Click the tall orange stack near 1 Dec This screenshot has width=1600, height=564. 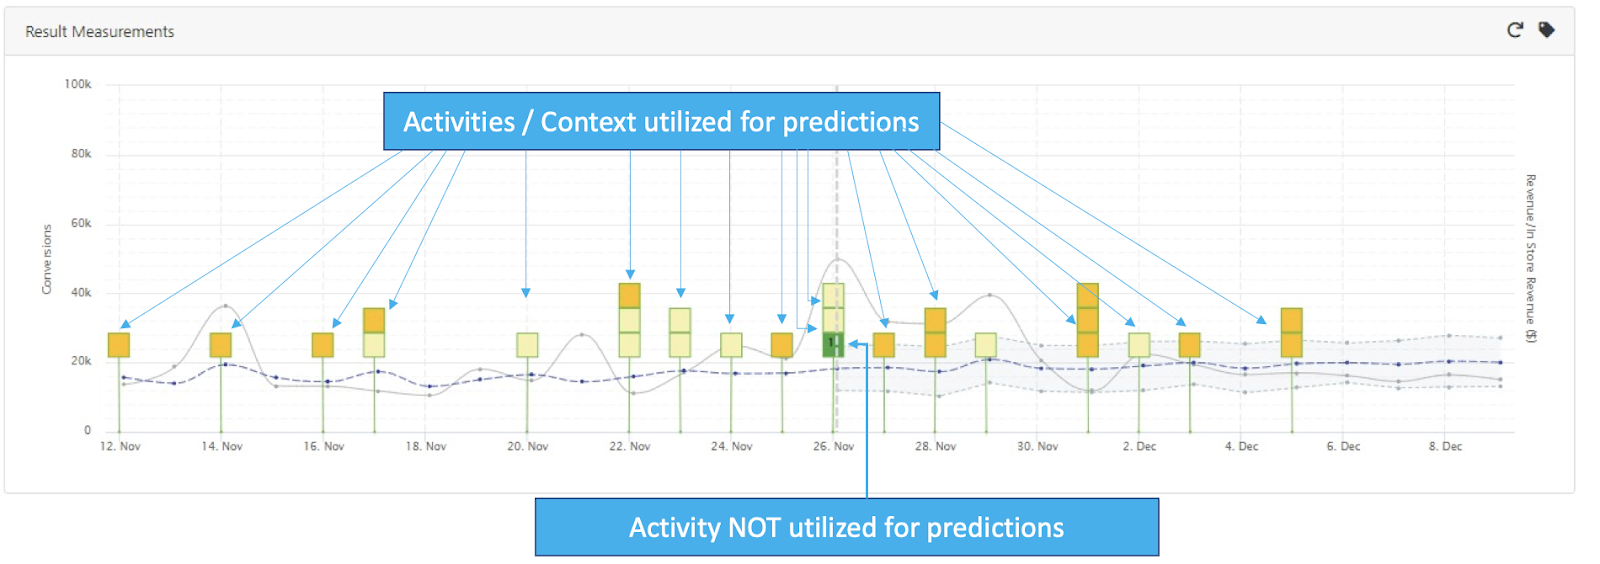click(x=1088, y=320)
